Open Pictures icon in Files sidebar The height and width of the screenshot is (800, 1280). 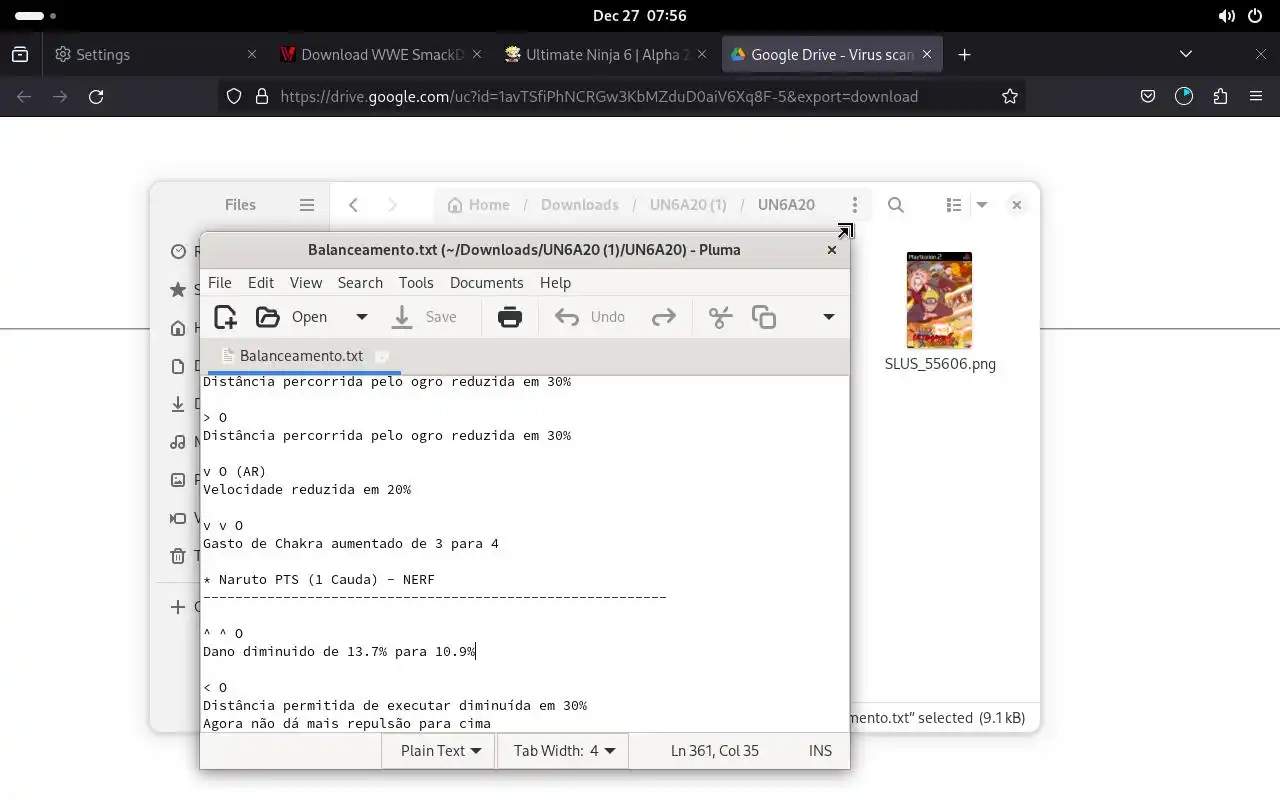point(178,480)
